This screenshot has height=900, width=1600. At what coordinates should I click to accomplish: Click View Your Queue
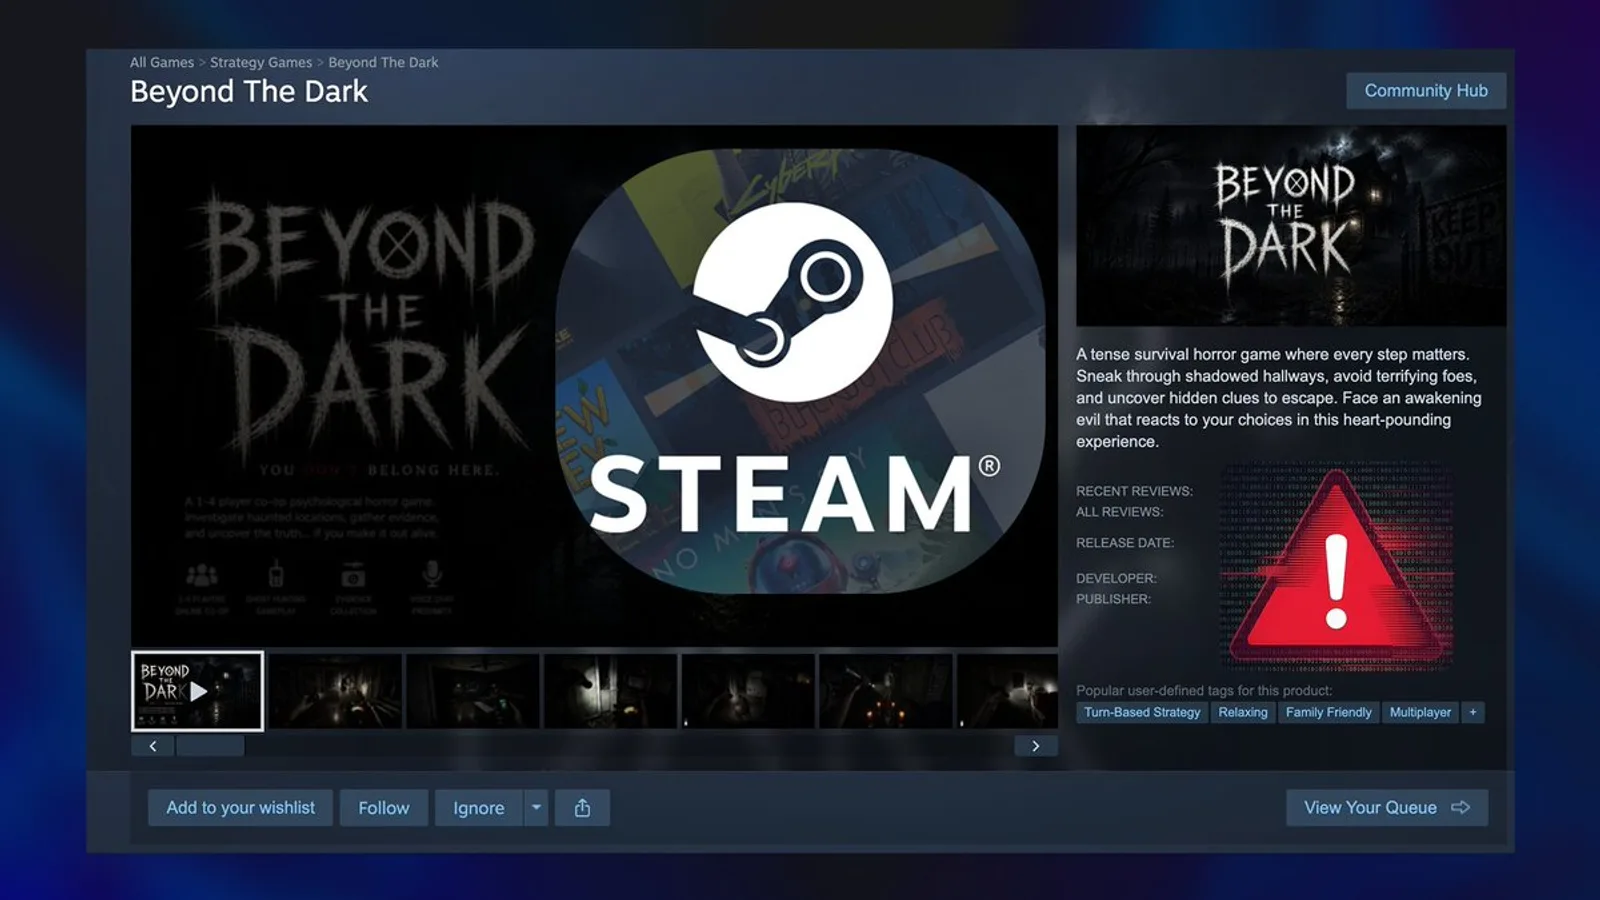coord(1387,807)
